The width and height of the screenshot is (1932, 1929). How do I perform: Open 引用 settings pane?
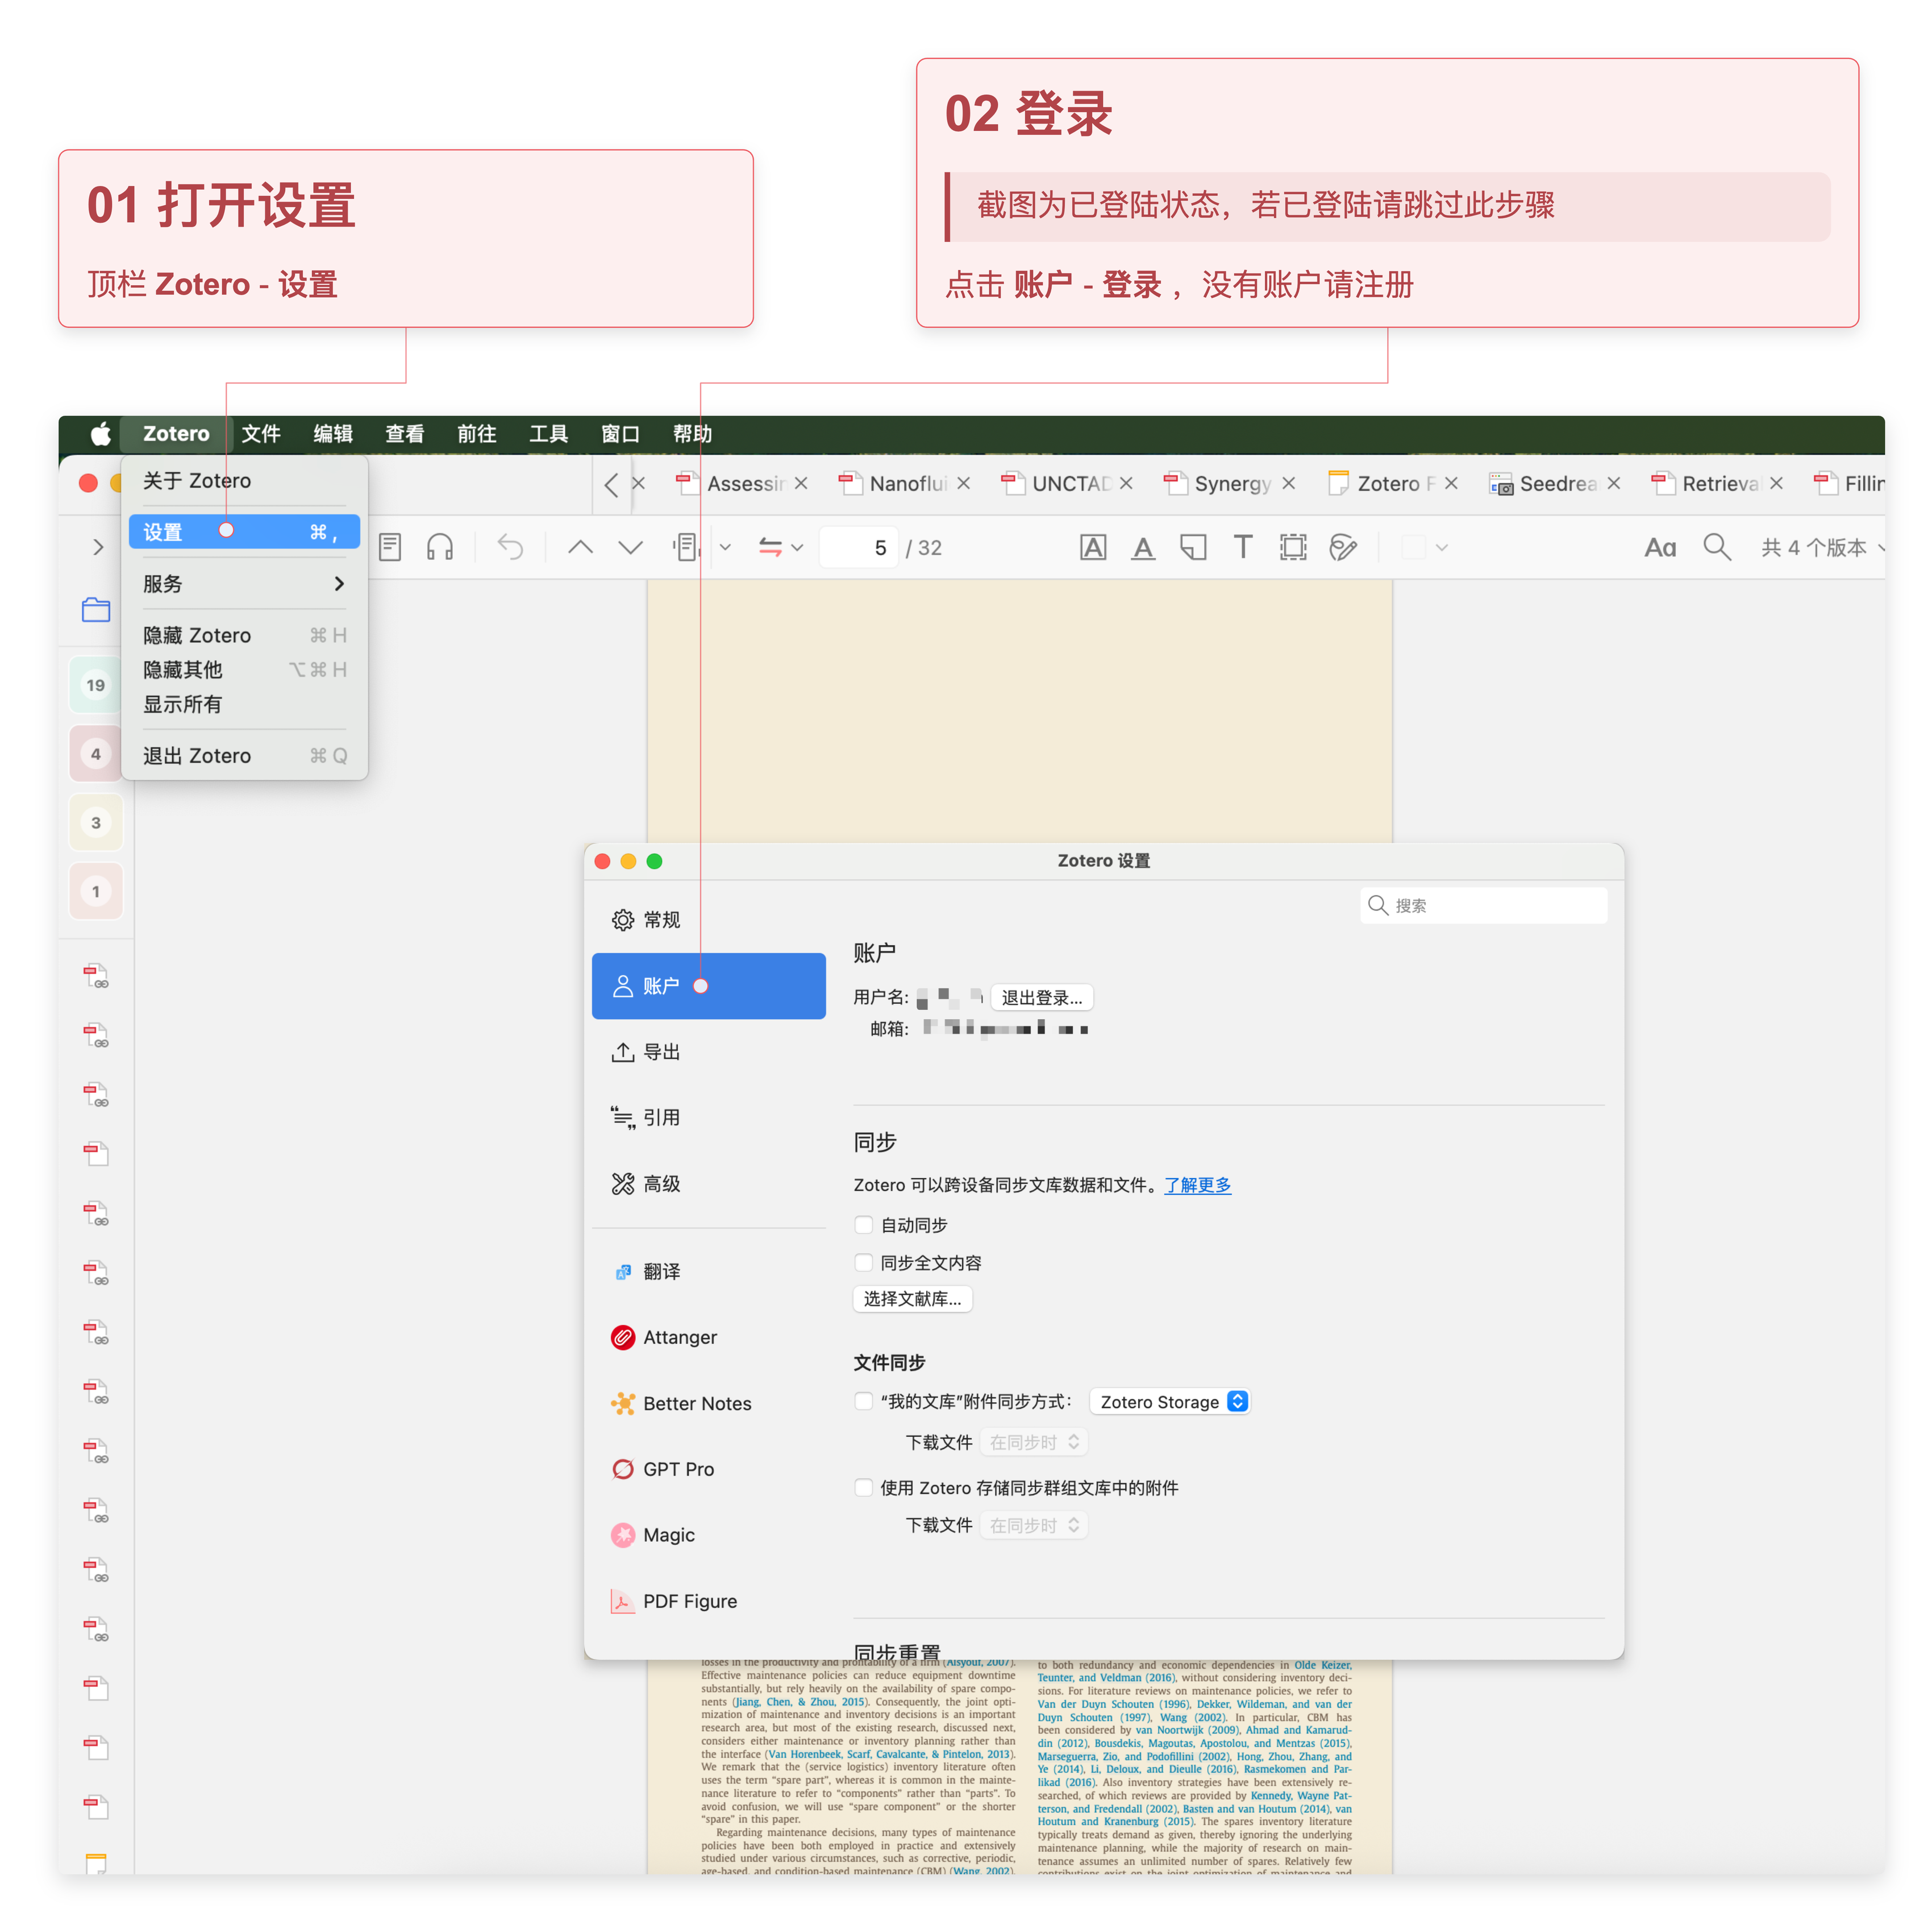709,1118
